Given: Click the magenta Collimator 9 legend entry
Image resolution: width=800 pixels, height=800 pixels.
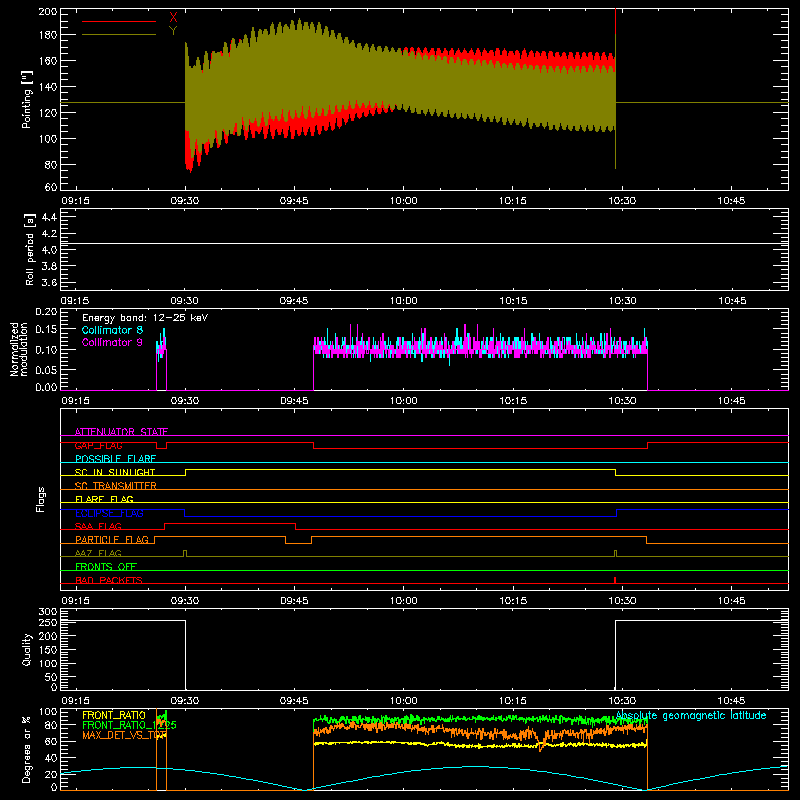Looking at the screenshot, I should (x=112, y=342).
